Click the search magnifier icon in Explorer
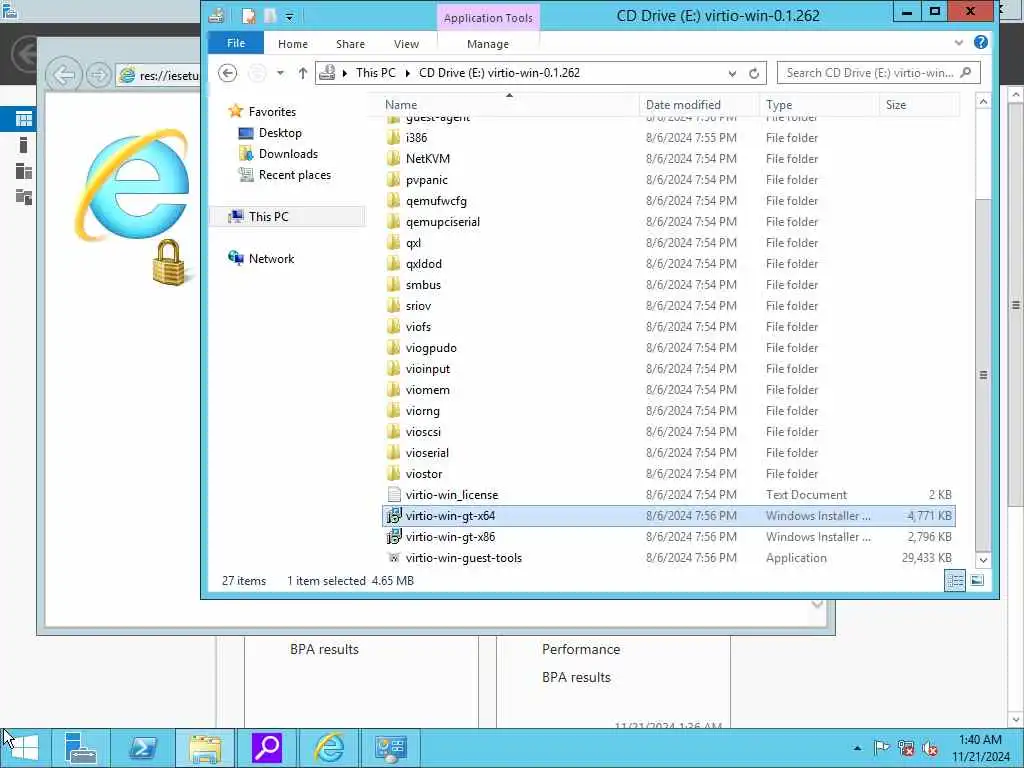Image resolution: width=1024 pixels, height=768 pixels. click(967, 72)
